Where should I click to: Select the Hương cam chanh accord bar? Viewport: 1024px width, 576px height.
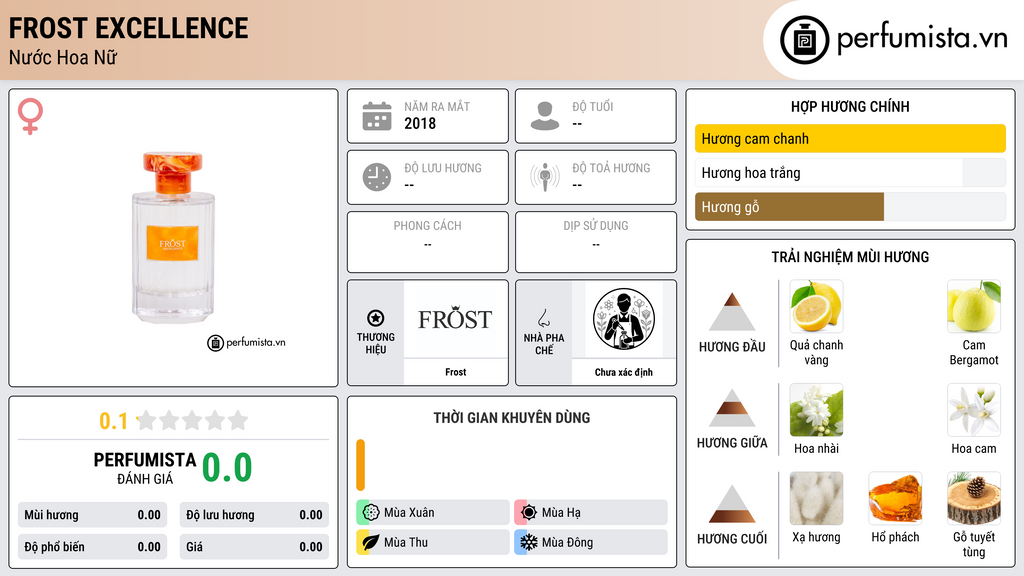850,138
